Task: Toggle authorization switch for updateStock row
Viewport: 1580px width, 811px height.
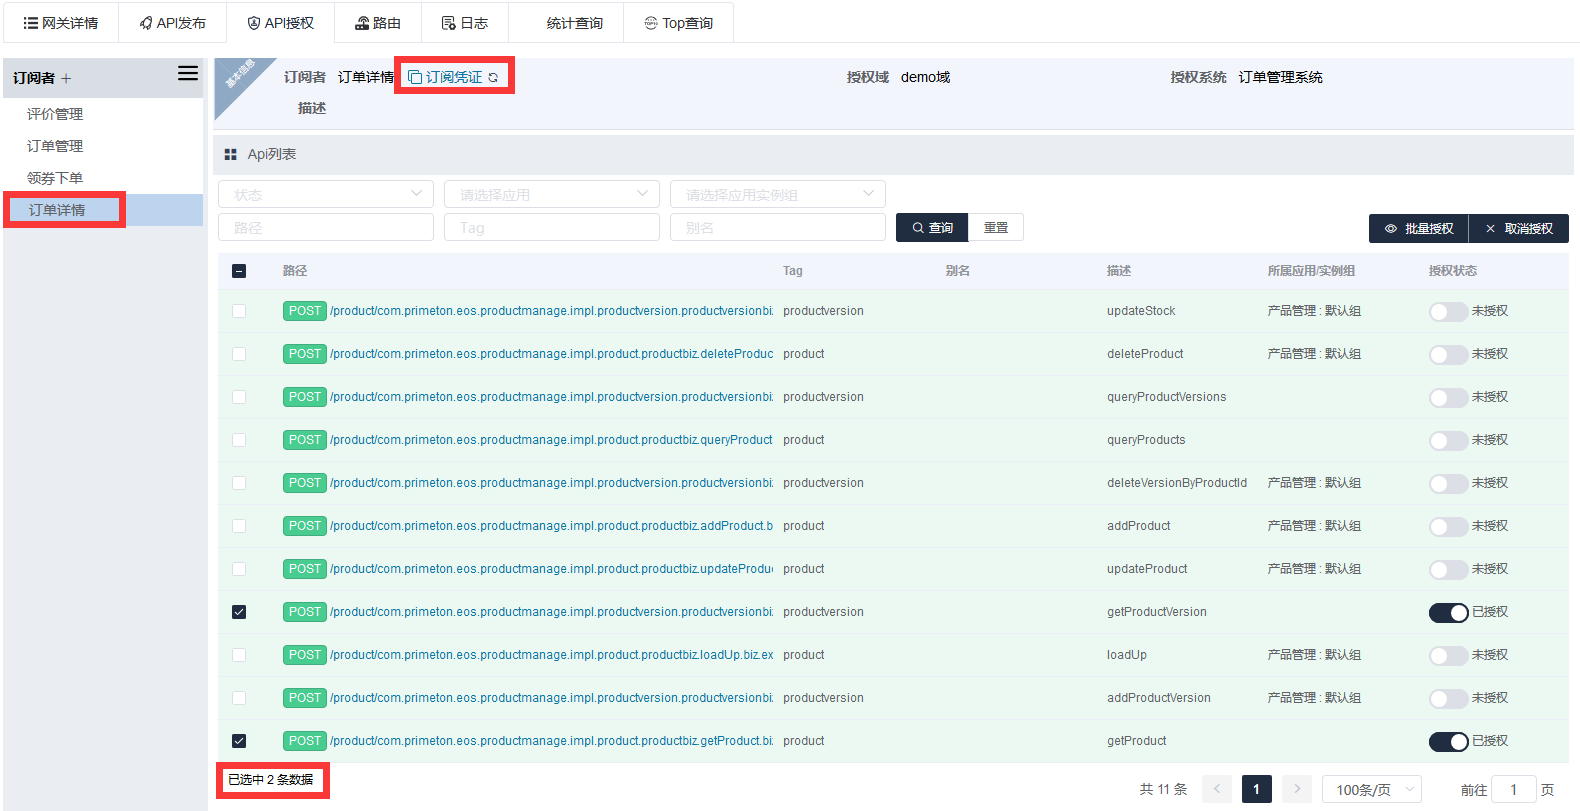Action: [x=1447, y=312]
